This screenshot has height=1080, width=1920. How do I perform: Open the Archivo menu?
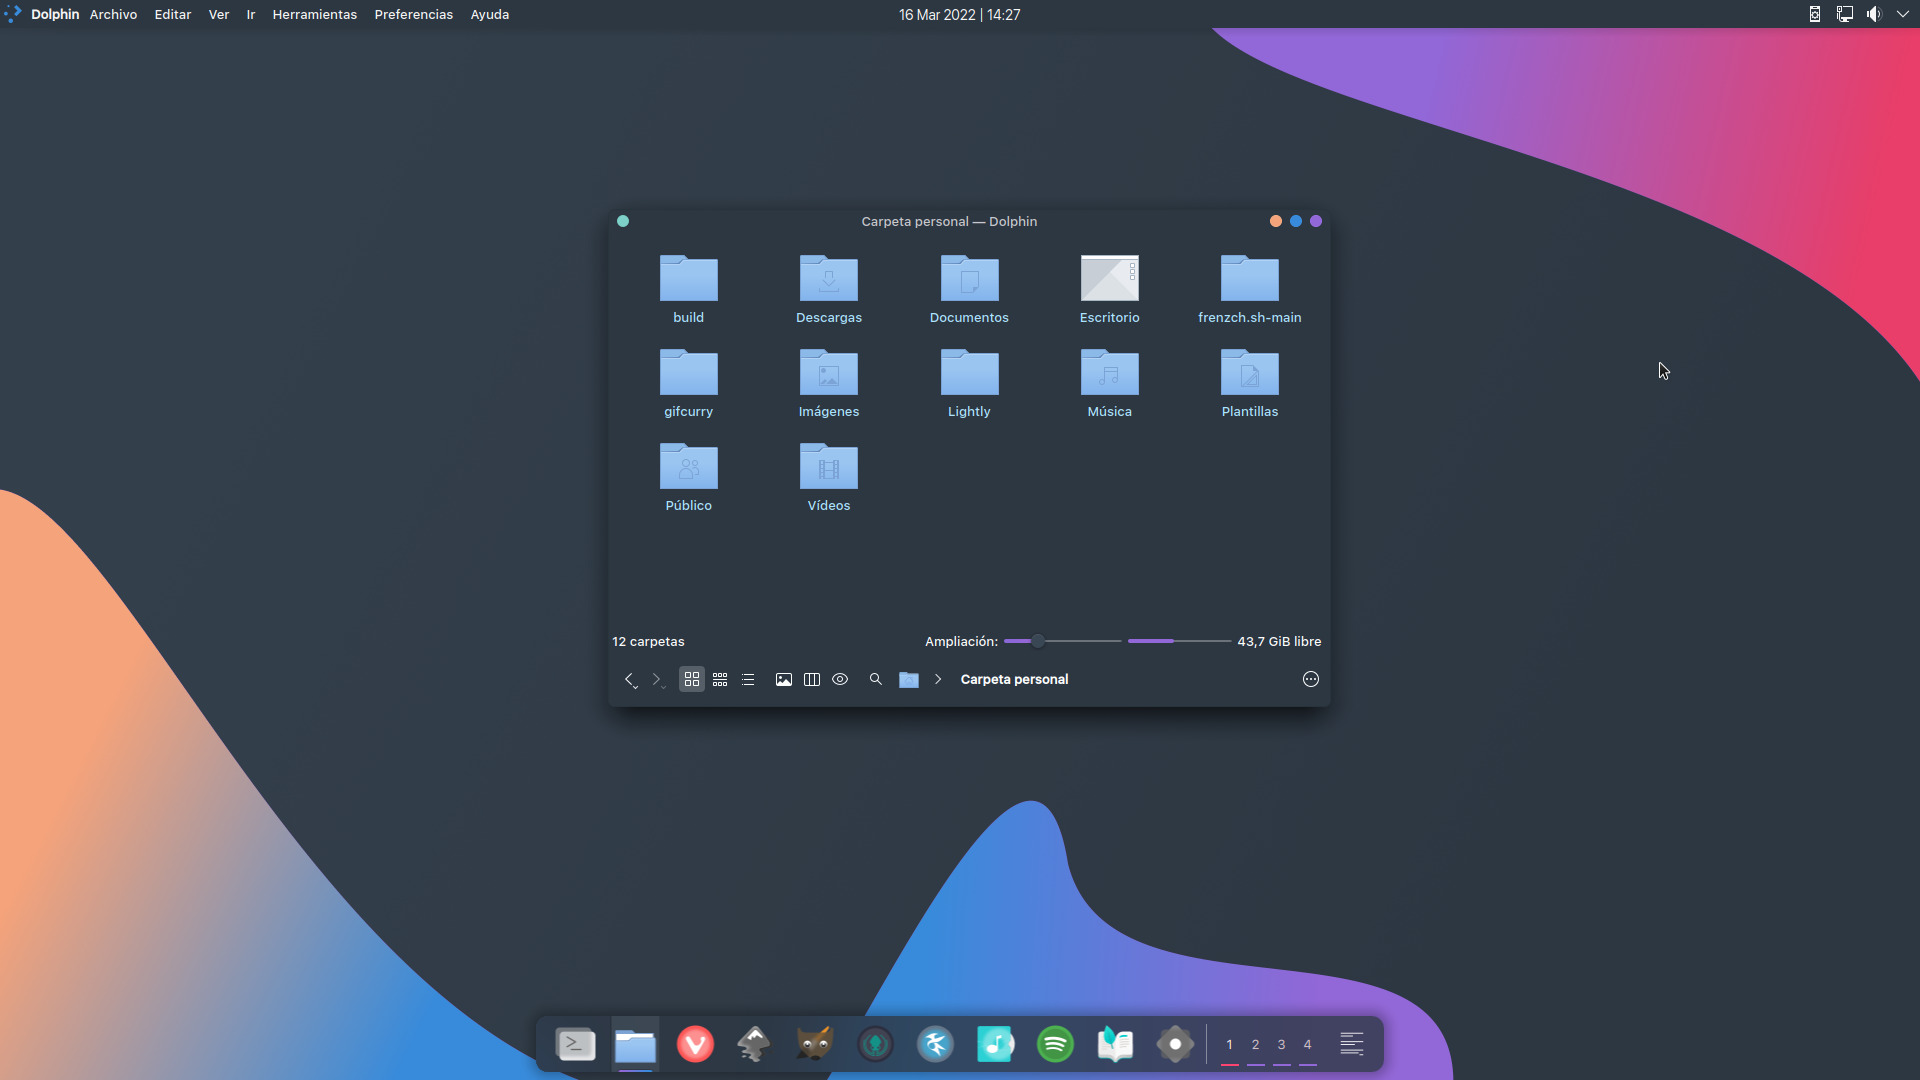click(x=113, y=15)
